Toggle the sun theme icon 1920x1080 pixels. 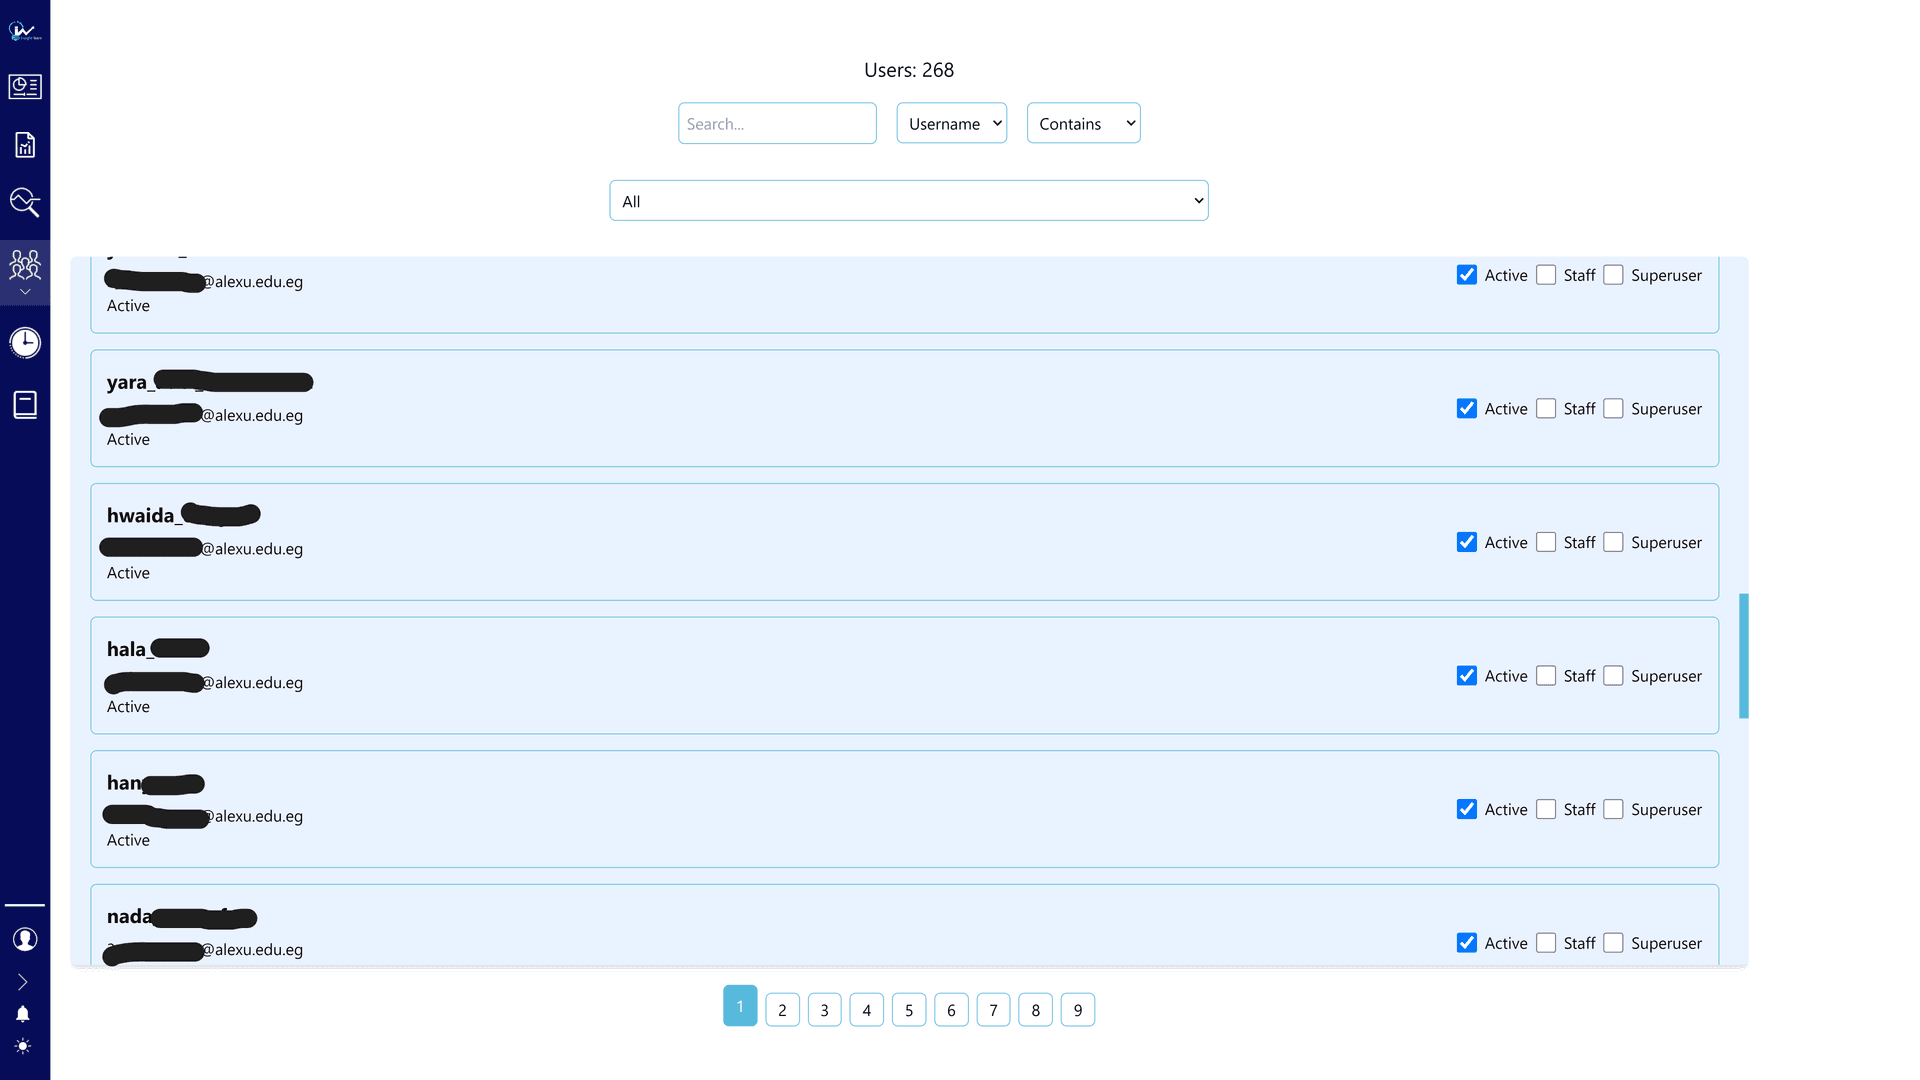pyautogui.click(x=23, y=1046)
